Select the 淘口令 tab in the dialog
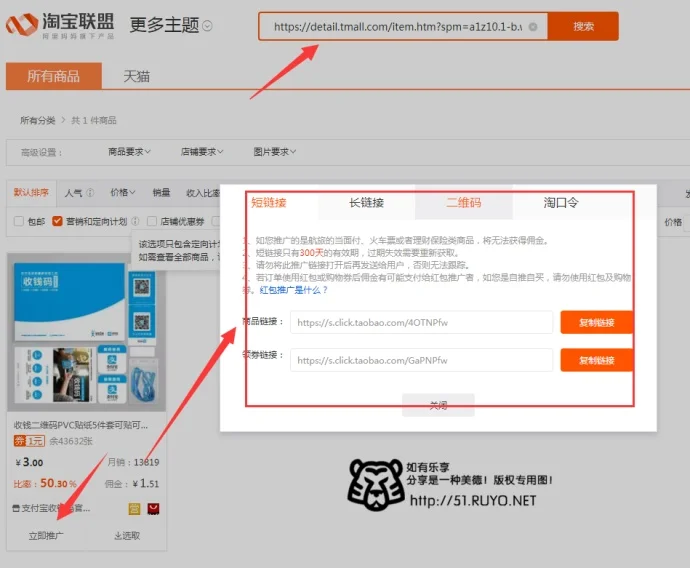The image size is (690, 568). pyautogui.click(x=561, y=202)
